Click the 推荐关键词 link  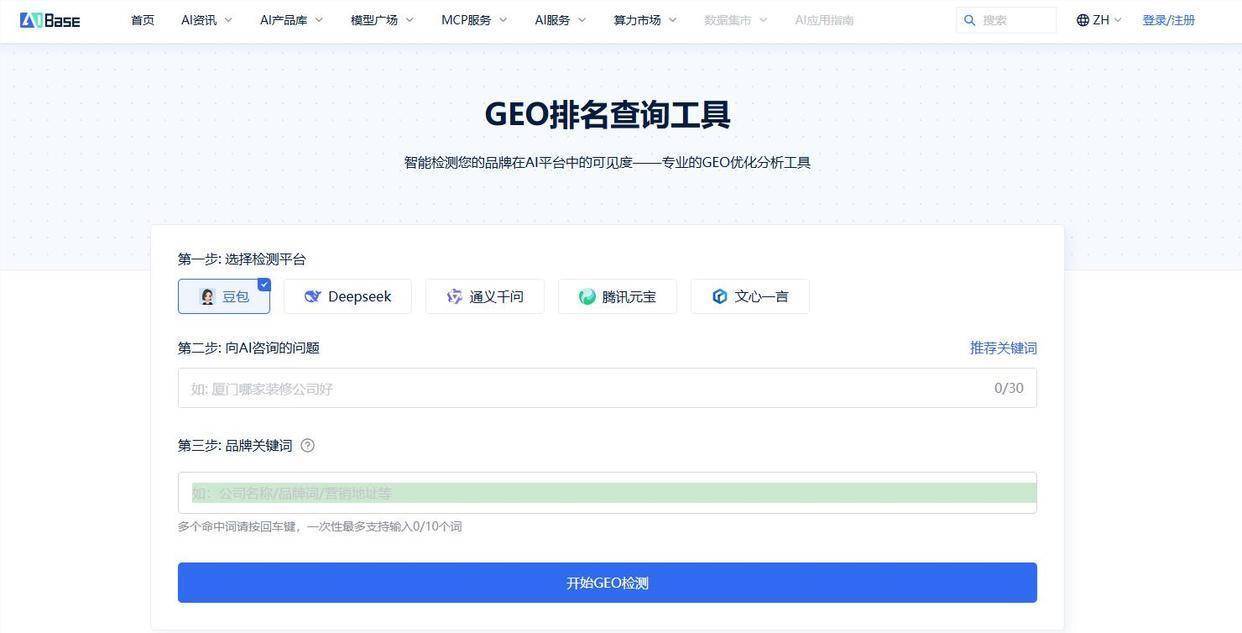(x=1003, y=348)
